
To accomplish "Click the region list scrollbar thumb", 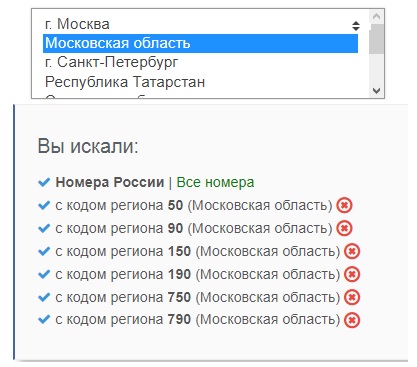I will pyautogui.click(x=376, y=39).
